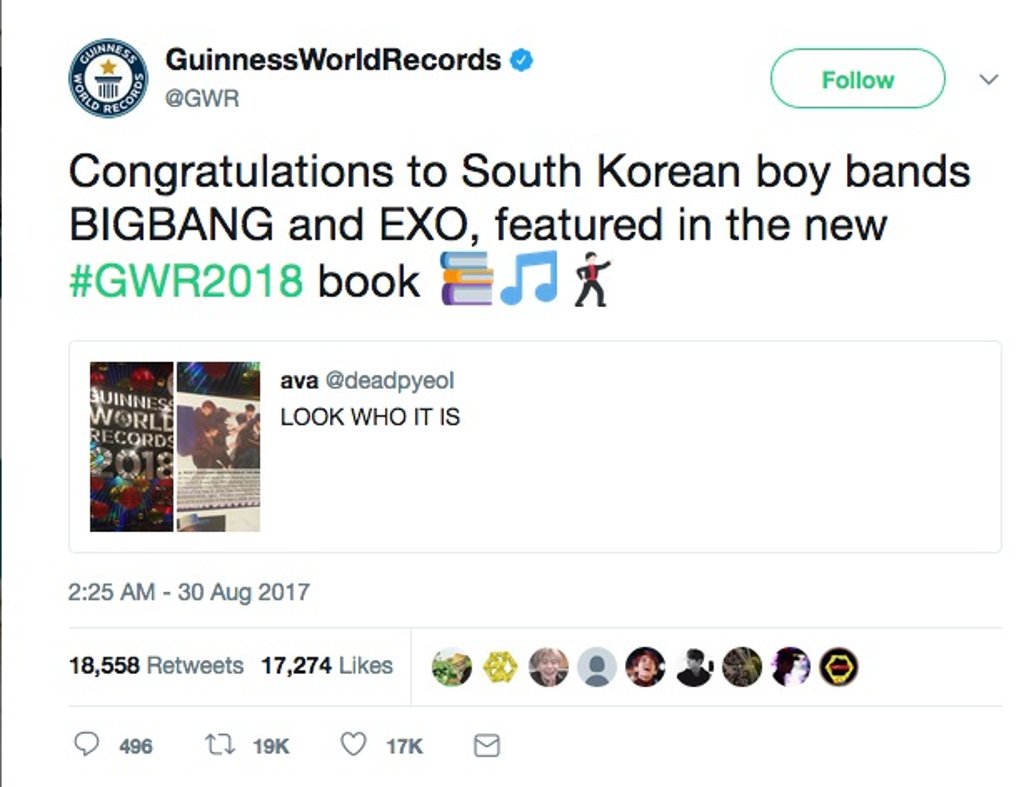
Task: Open the black hexagon red lips avatar
Action: pyautogui.click(x=839, y=667)
